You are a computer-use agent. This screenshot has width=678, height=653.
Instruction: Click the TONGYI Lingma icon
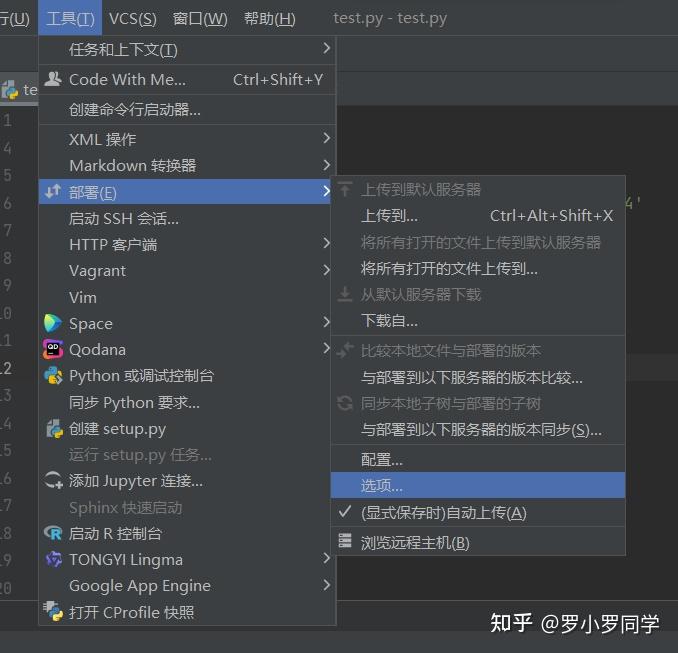point(54,559)
